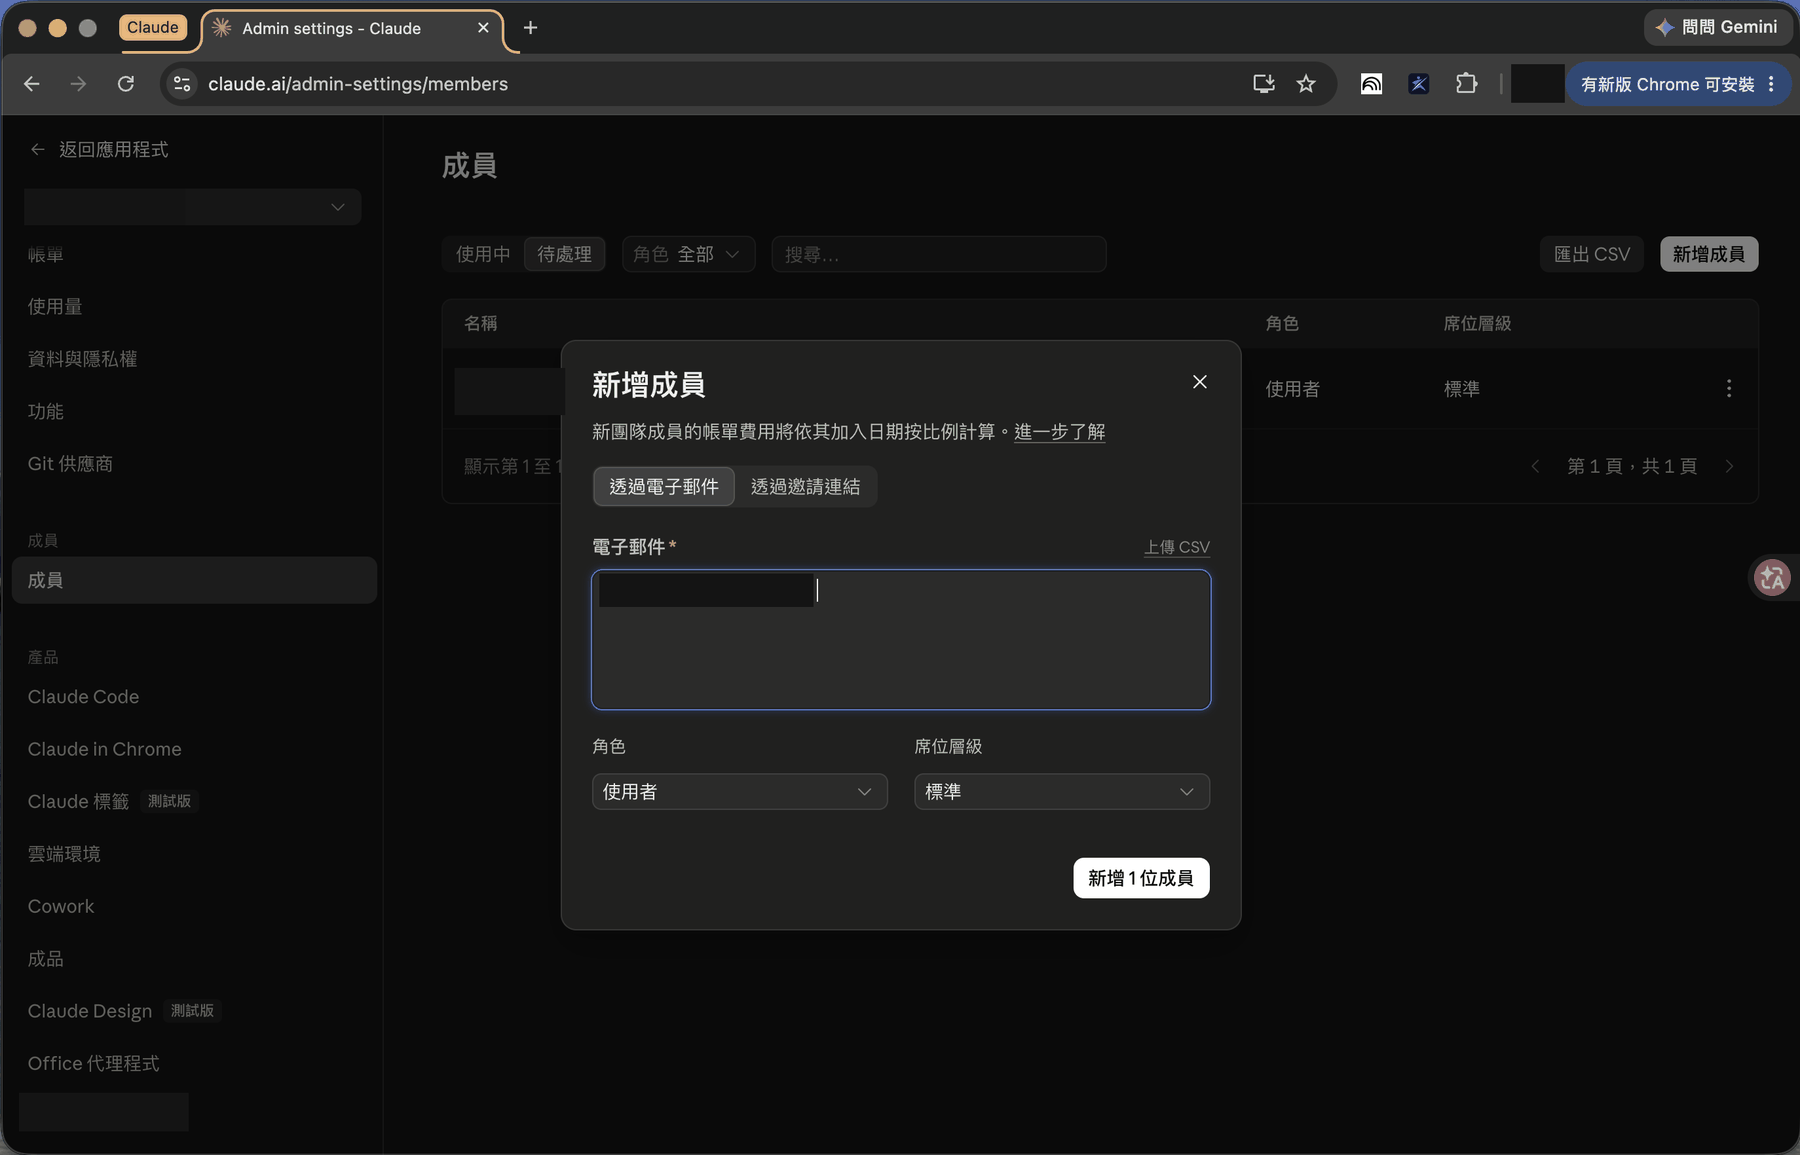Open the 席位層級 標準 dropdown
The height and width of the screenshot is (1155, 1800).
coord(1062,792)
